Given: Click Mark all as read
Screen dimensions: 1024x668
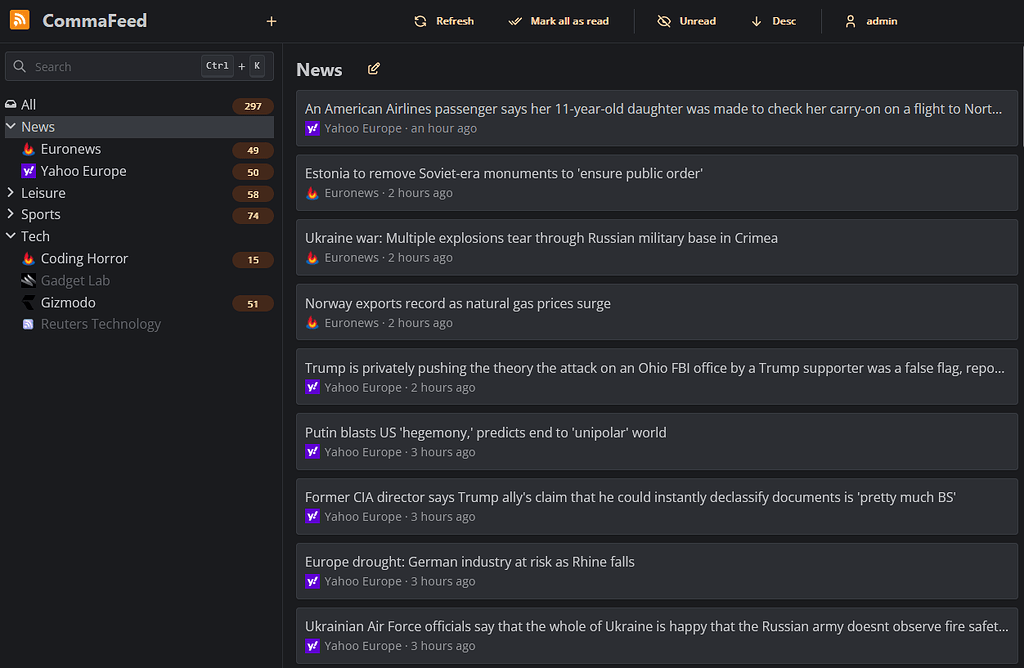Looking at the screenshot, I should [x=558, y=20].
